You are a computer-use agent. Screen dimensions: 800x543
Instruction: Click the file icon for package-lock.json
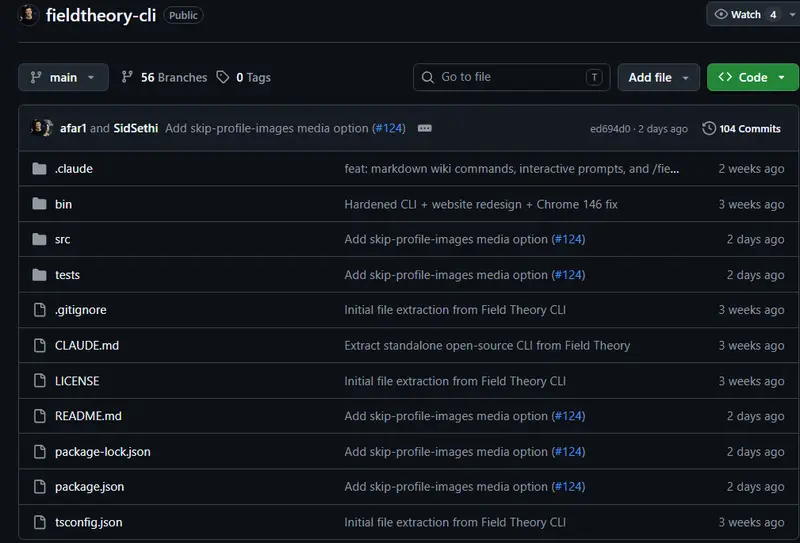(39, 452)
